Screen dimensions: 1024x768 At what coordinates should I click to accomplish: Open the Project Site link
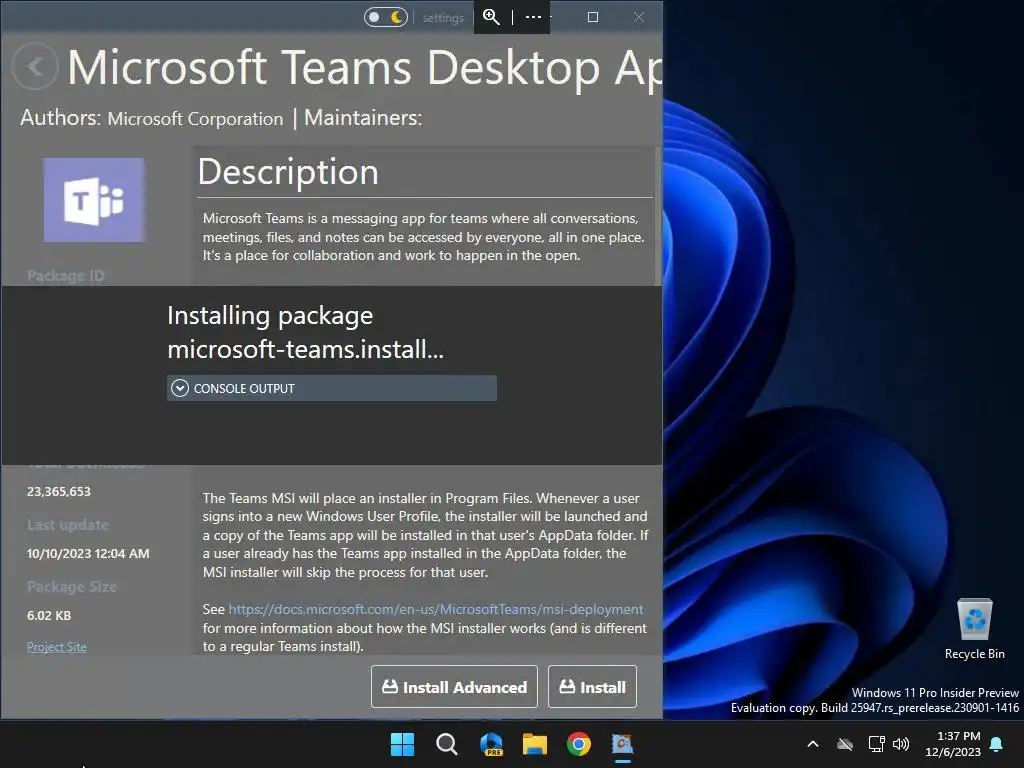[x=57, y=647]
